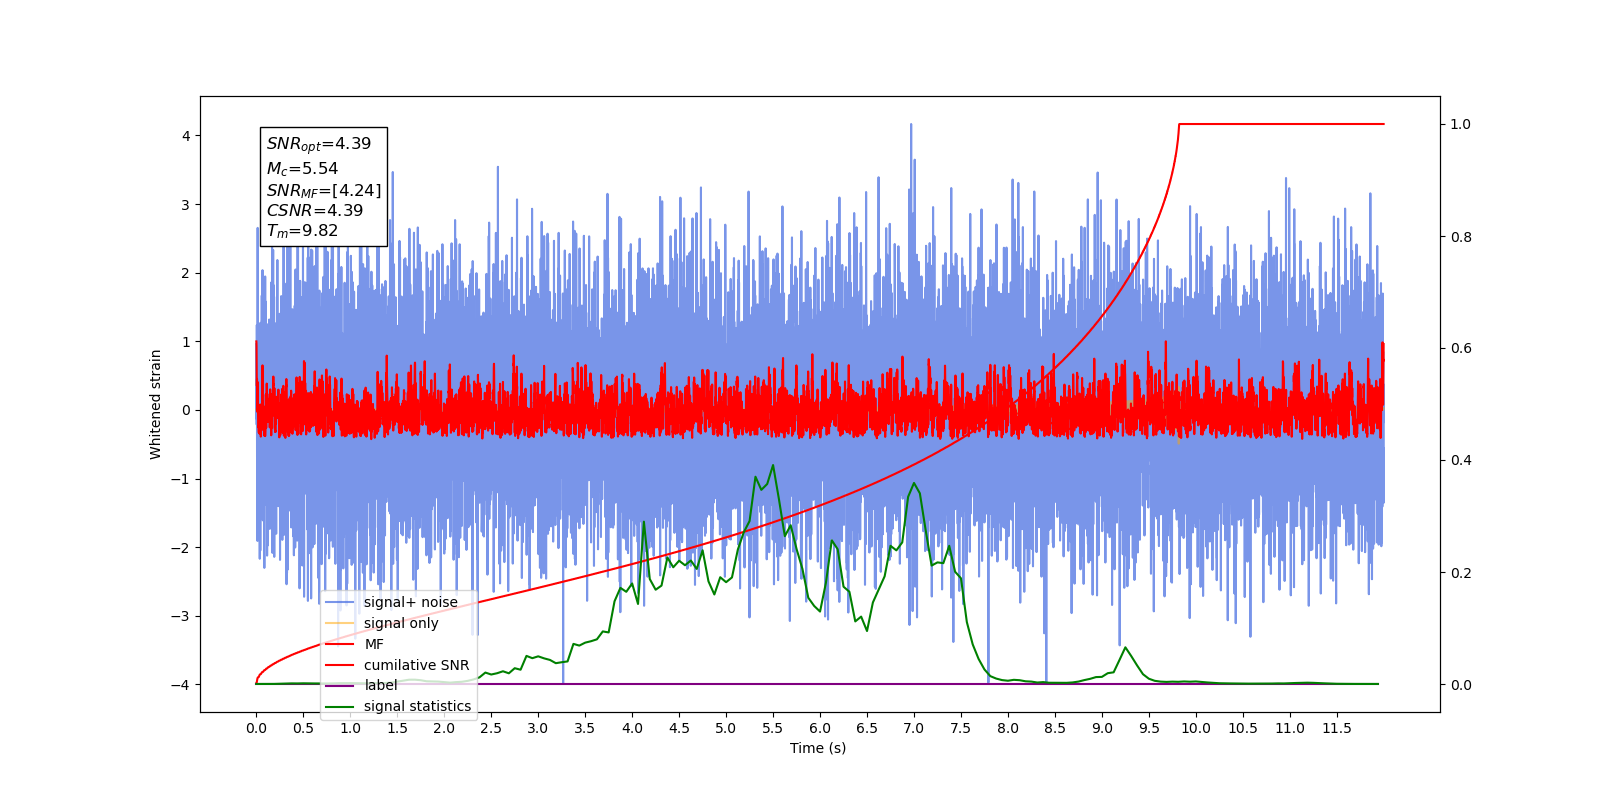
Task: Select the 11.0 time axis tick label
Action: 1290,728
